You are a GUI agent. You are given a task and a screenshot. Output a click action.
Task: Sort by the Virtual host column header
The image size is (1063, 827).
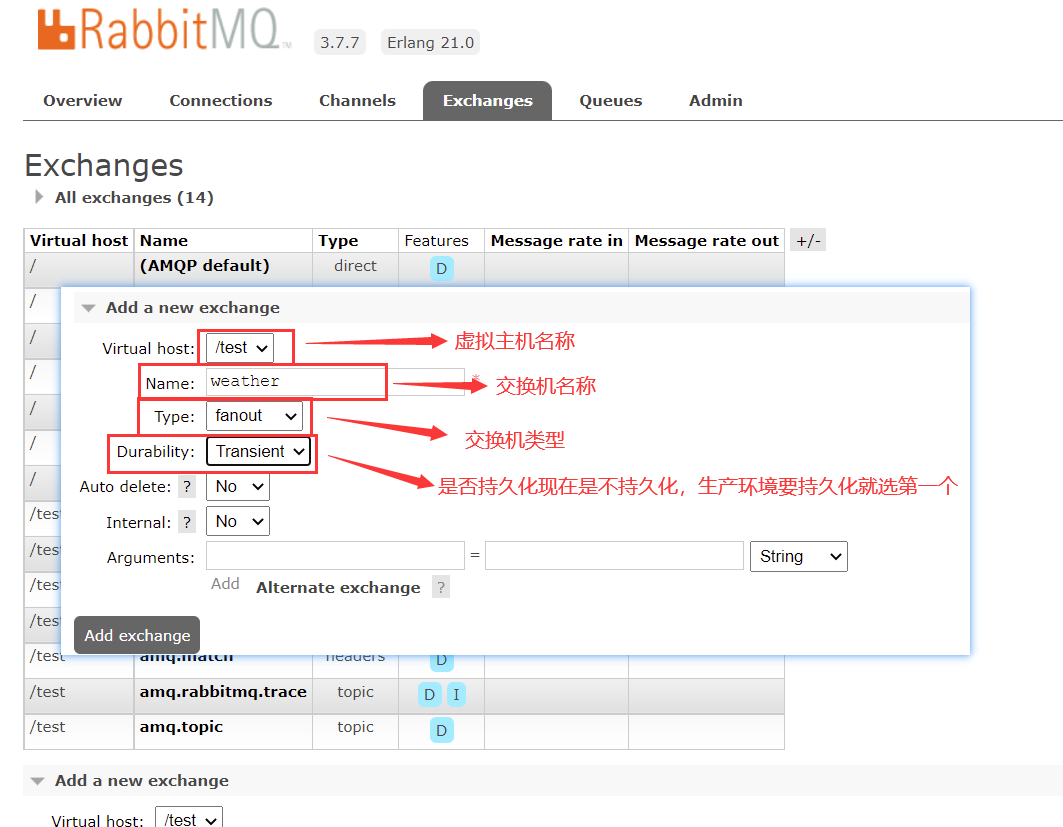point(79,241)
